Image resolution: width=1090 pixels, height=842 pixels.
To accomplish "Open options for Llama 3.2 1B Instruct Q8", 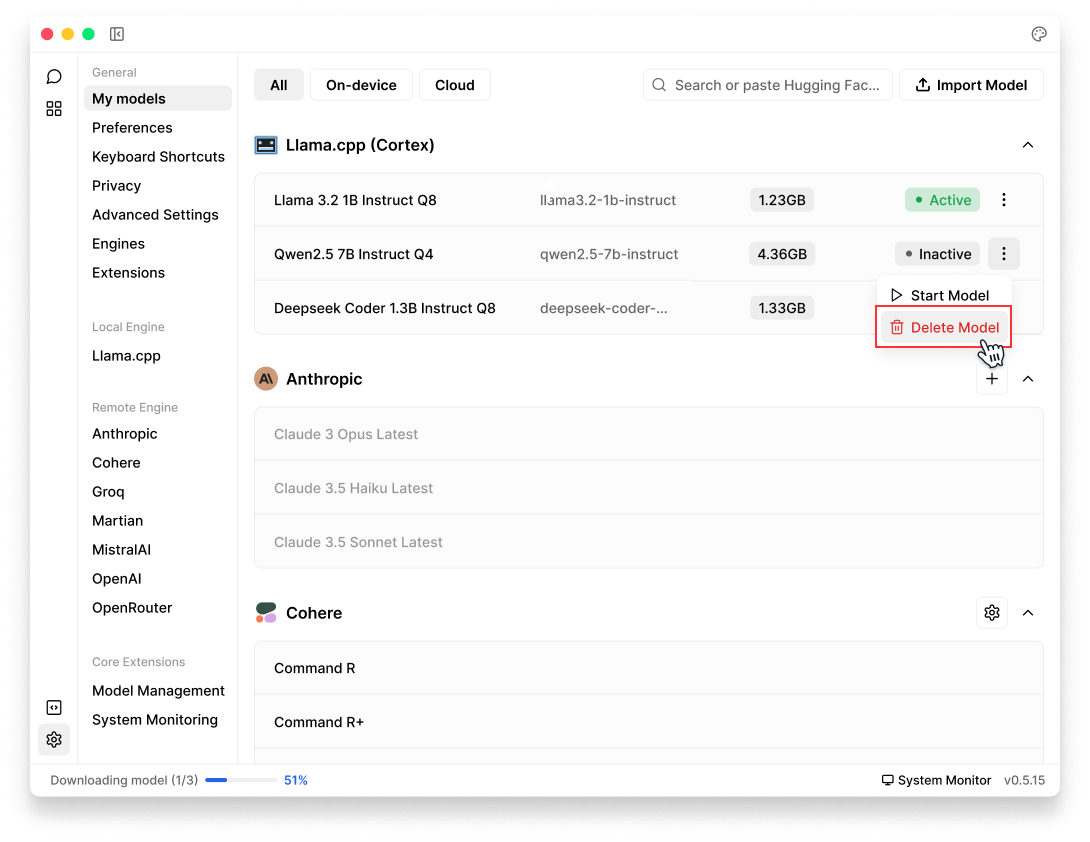I will [1003, 200].
